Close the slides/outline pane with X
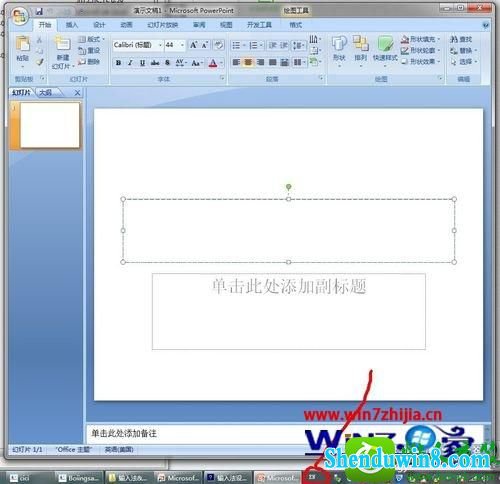 pyautogui.click(x=77, y=93)
